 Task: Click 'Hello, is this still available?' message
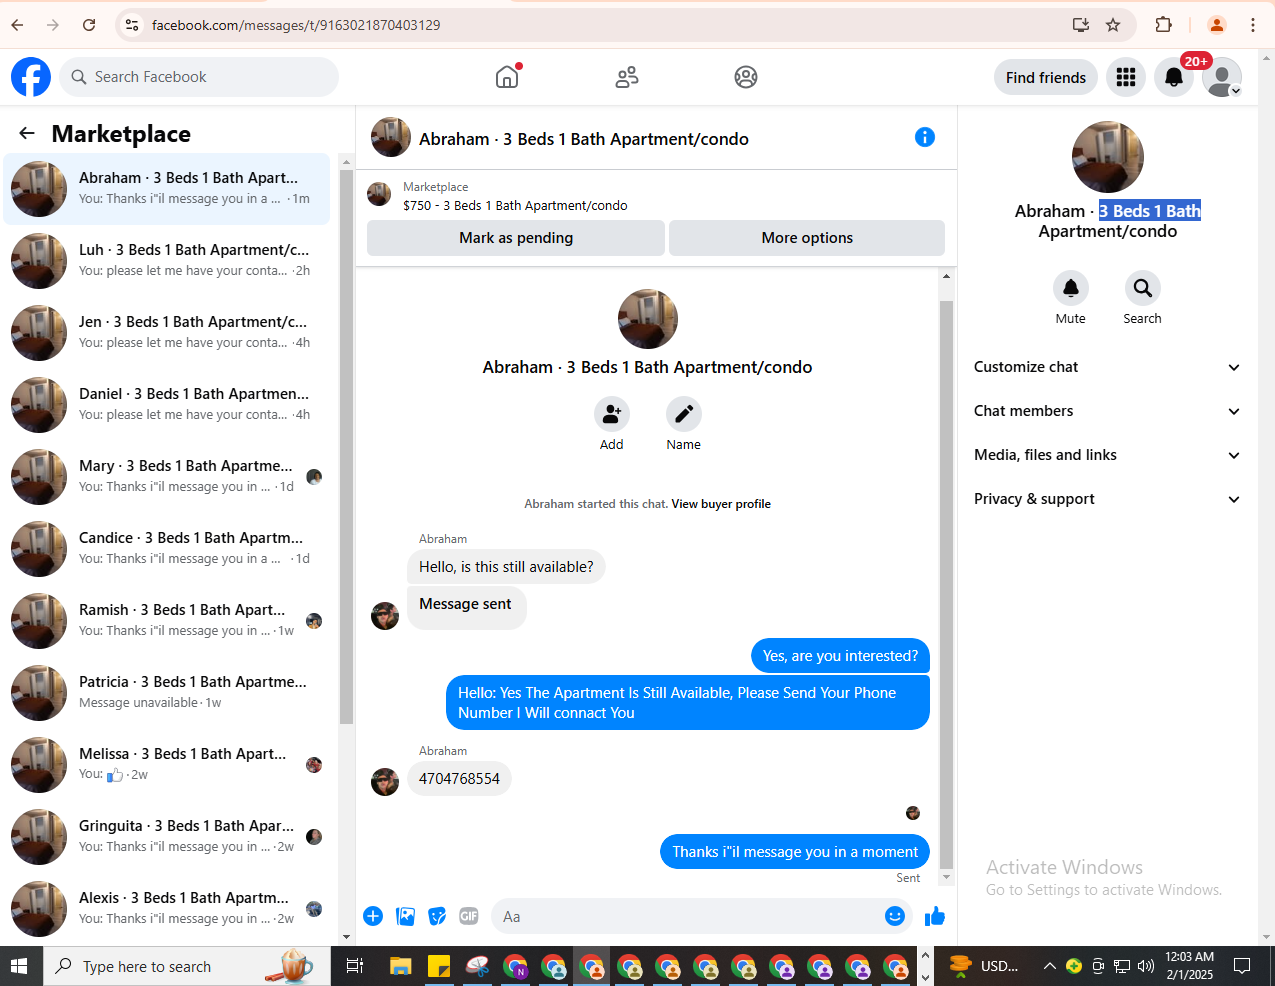(506, 567)
